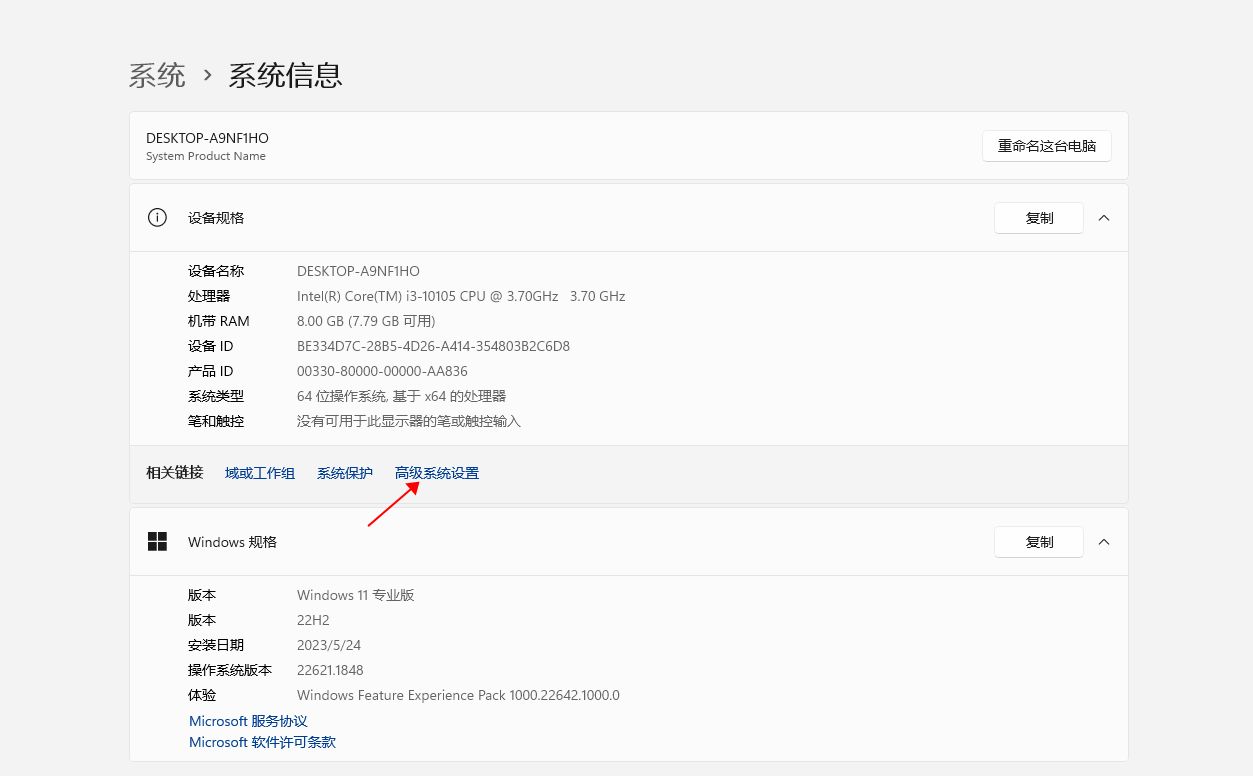This screenshot has width=1253, height=776.
Task: Click the 重命名这台电脑 button
Action: tap(1047, 146)
